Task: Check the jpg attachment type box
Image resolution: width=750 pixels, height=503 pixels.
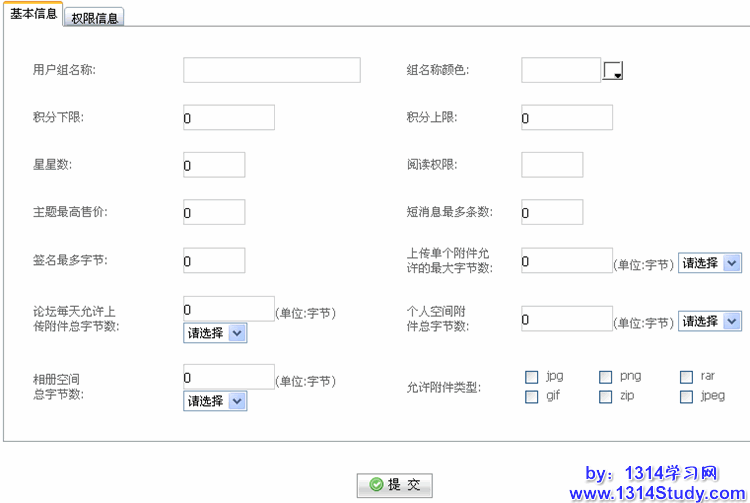Action: coord(532,377)
